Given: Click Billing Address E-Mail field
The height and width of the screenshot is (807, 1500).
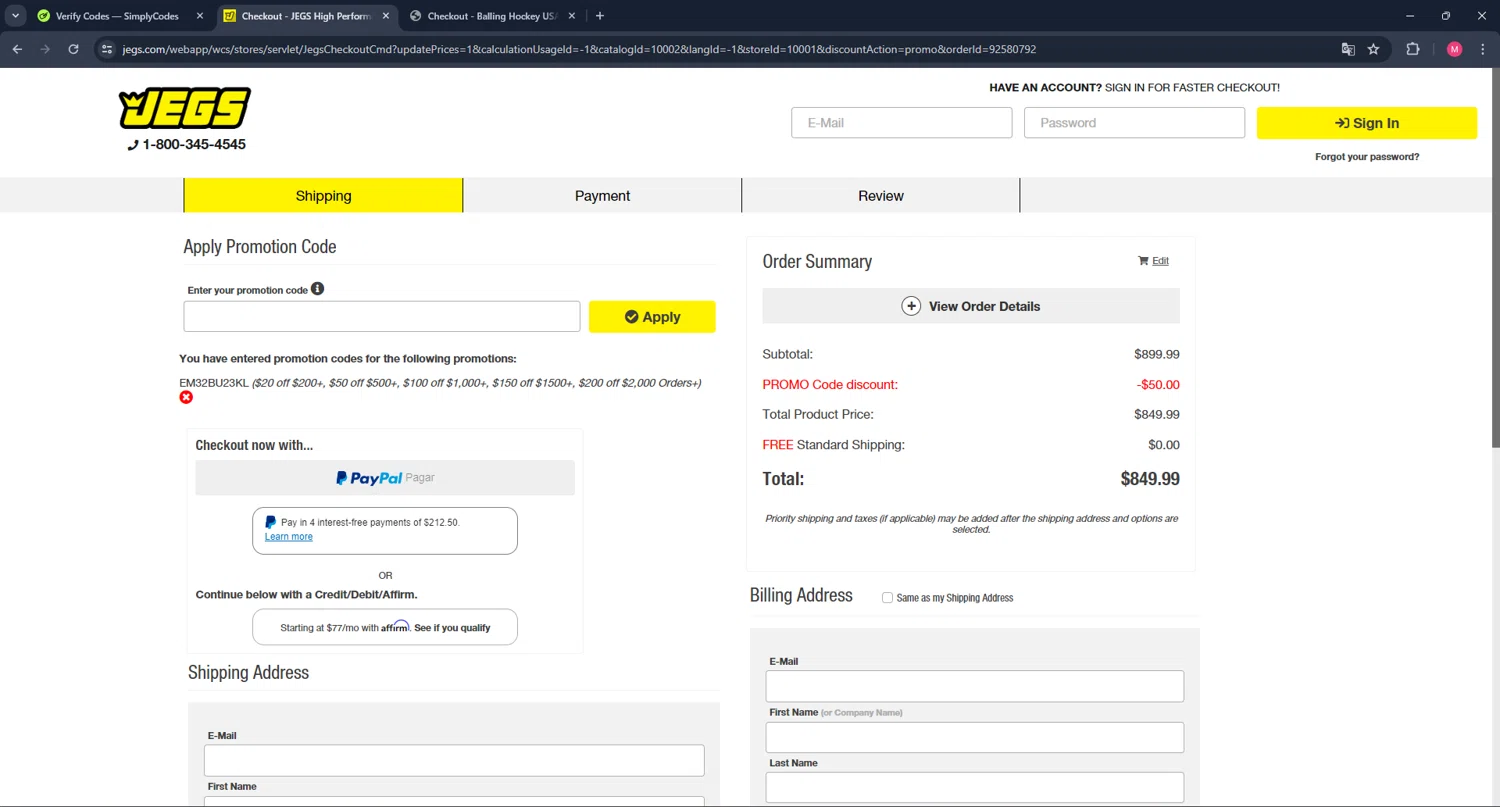Looking at the screenshot, I should coord(975,687).
